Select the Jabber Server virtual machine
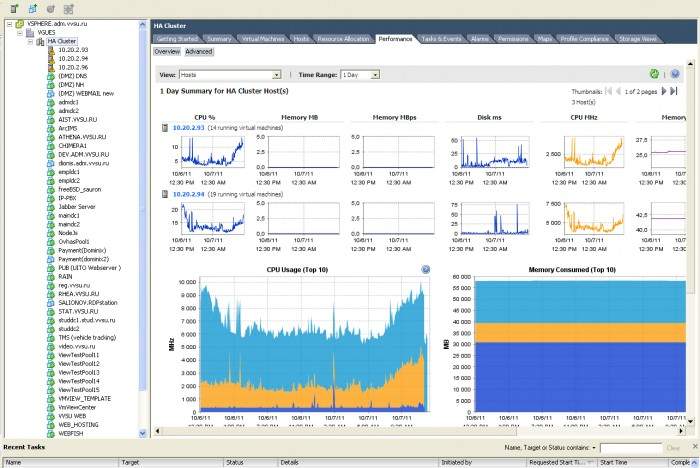700x468 pixels. [78, 205]
